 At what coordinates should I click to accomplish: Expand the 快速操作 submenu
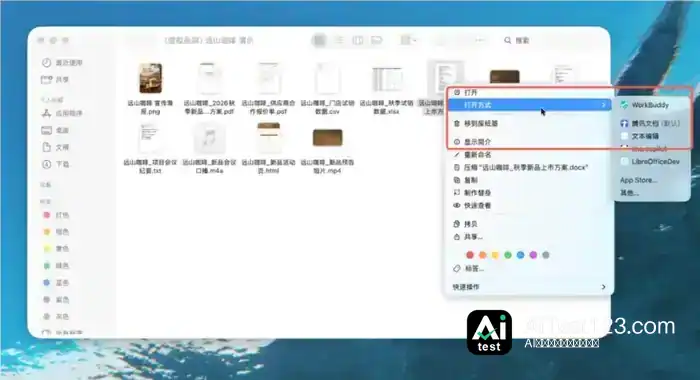coord(529,287)
